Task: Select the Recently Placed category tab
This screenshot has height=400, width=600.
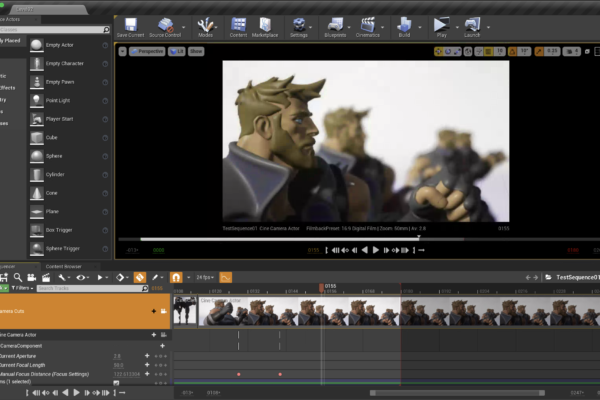Action: (11, 41)
